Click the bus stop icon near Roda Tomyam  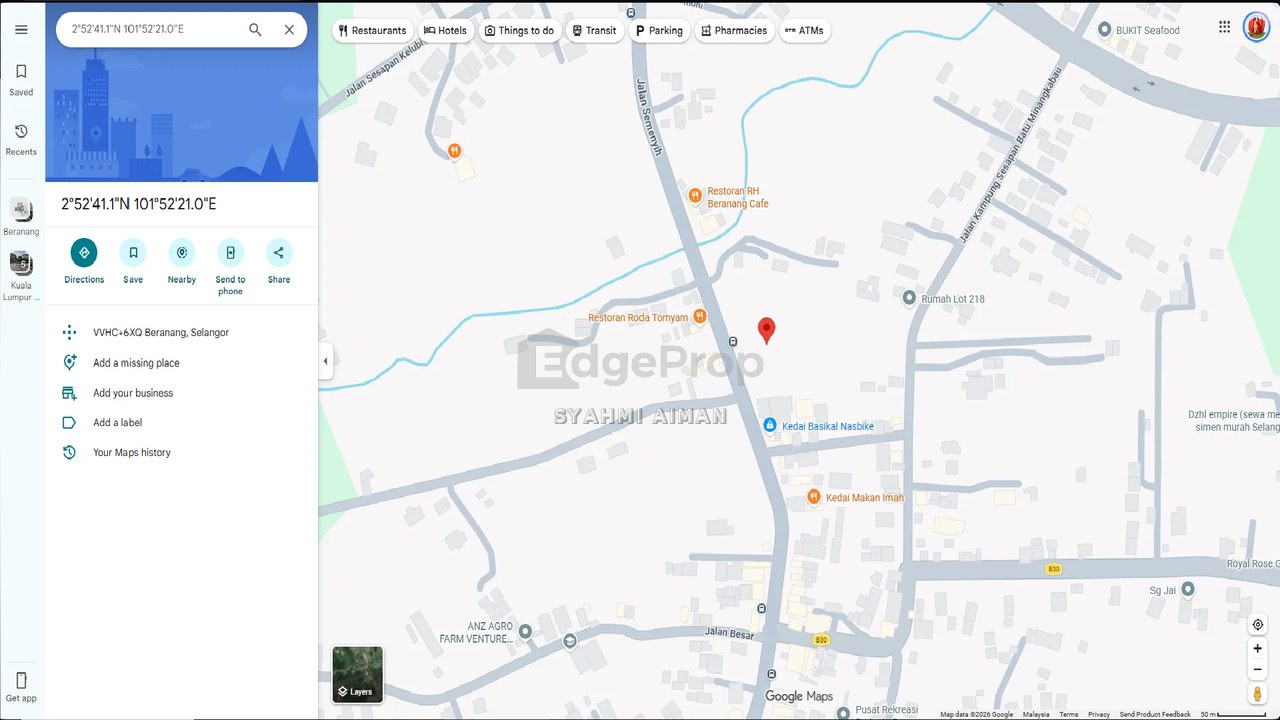click(733, 342)
